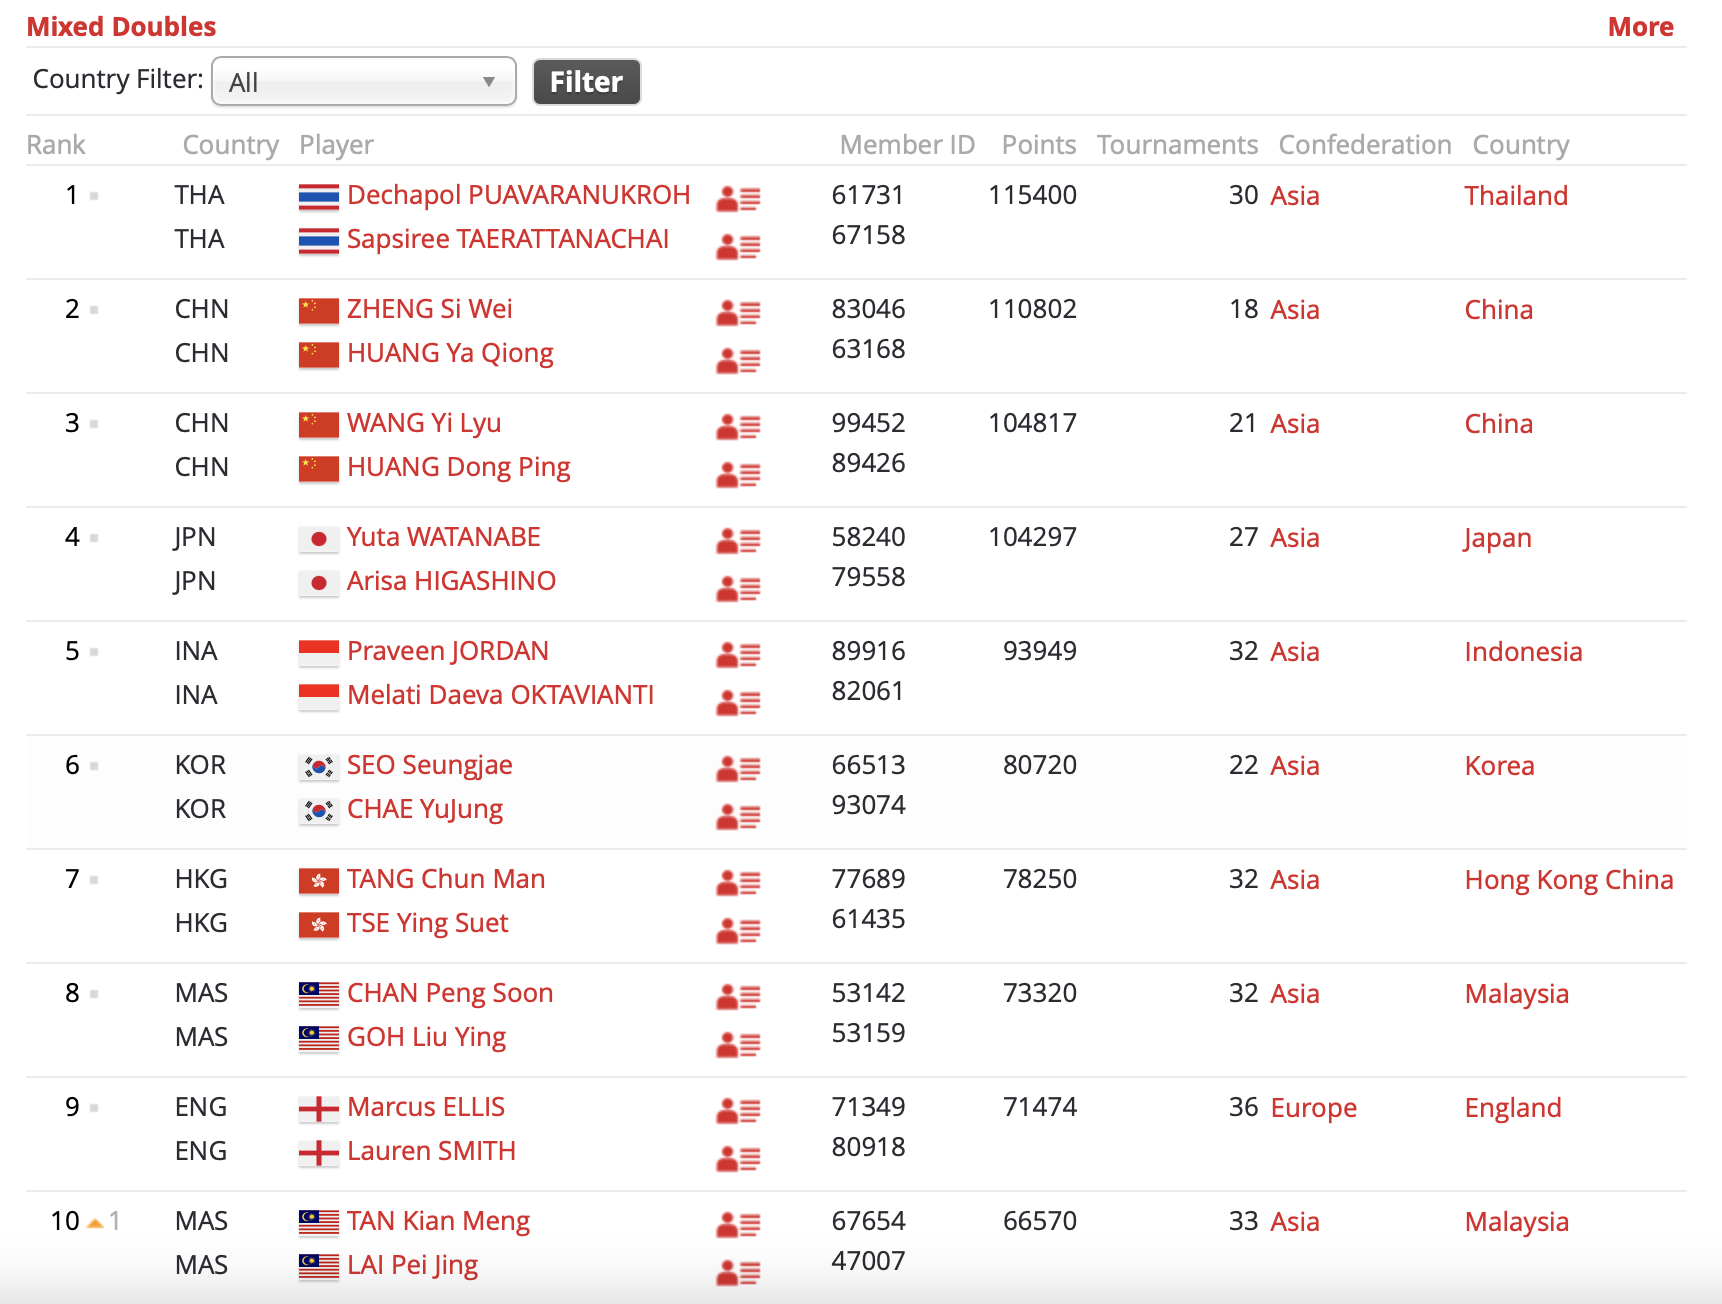This screenshot has width=1722, height=1304.
Task: Click profile card icon next to Yuta WATANABE
Action: (738, 541)
